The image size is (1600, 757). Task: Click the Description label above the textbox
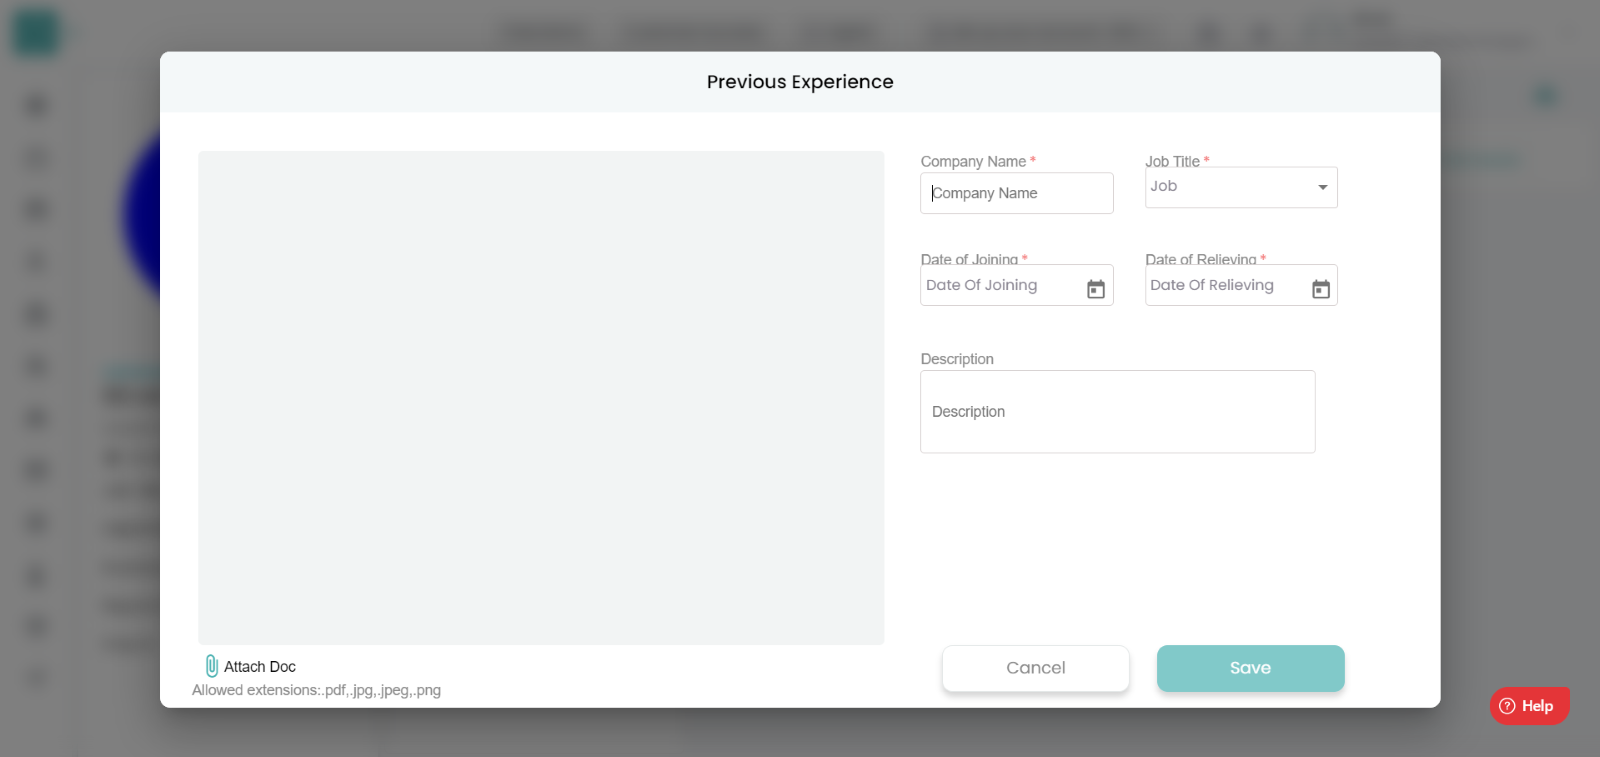pyautogui.click(x=957, y=359)
